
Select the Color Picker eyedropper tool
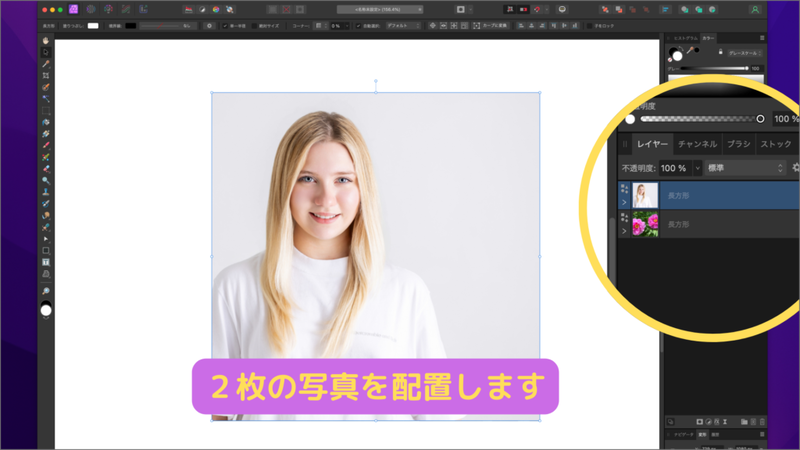45,64
